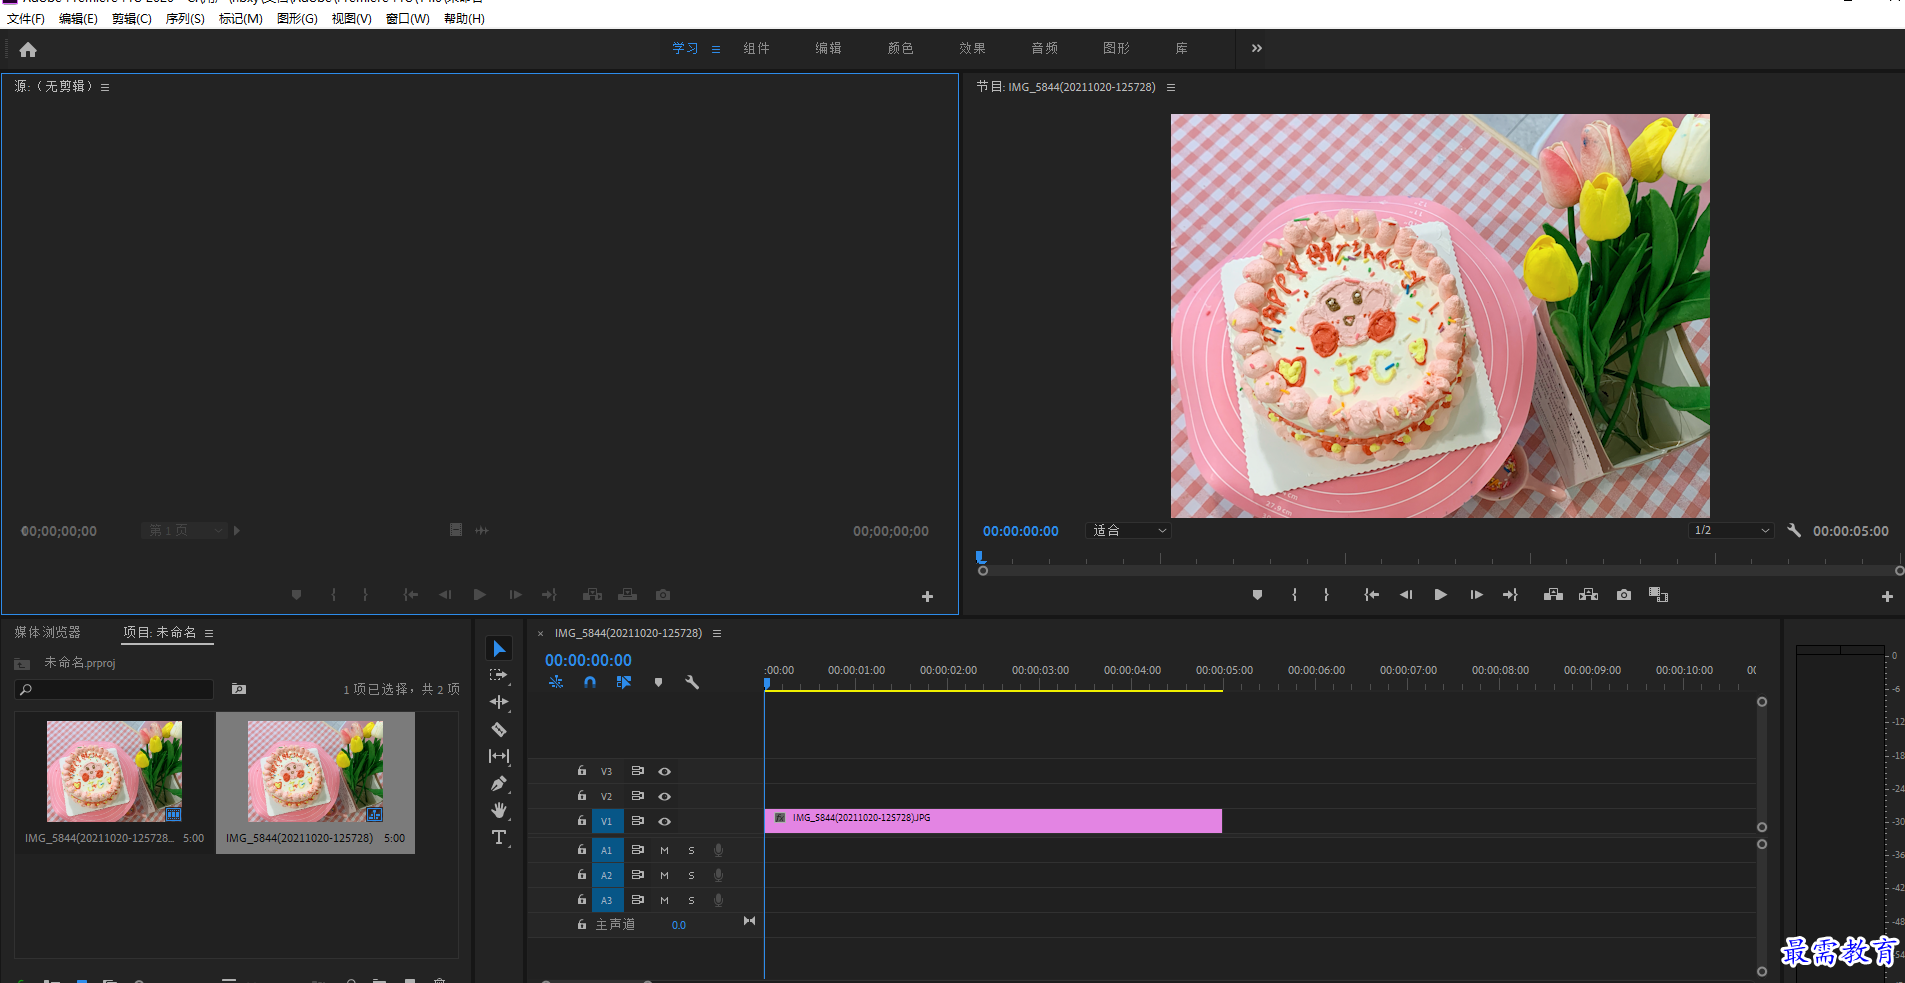Click project search input field
Screen dimensions: 1905x983
[x=114, y=689]
